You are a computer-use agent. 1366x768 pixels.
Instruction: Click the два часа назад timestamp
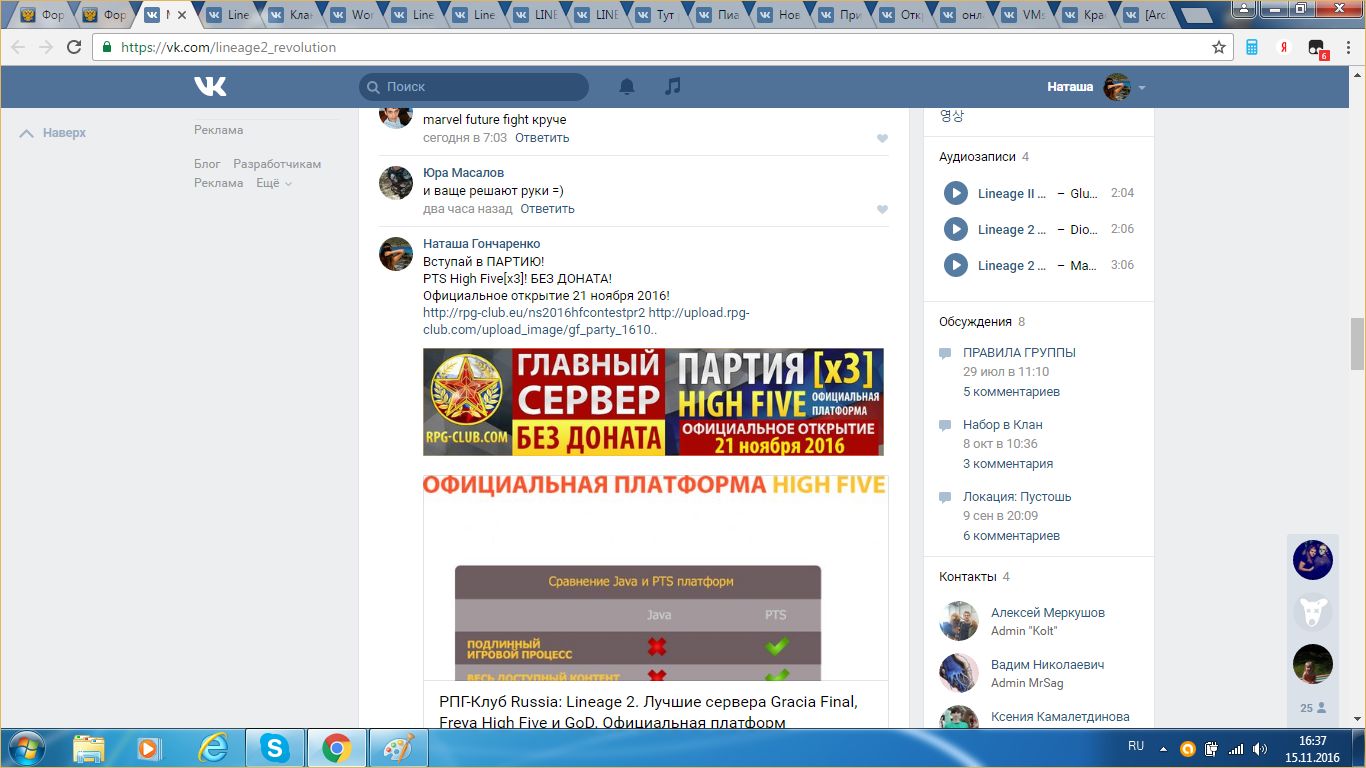[467, 209]
